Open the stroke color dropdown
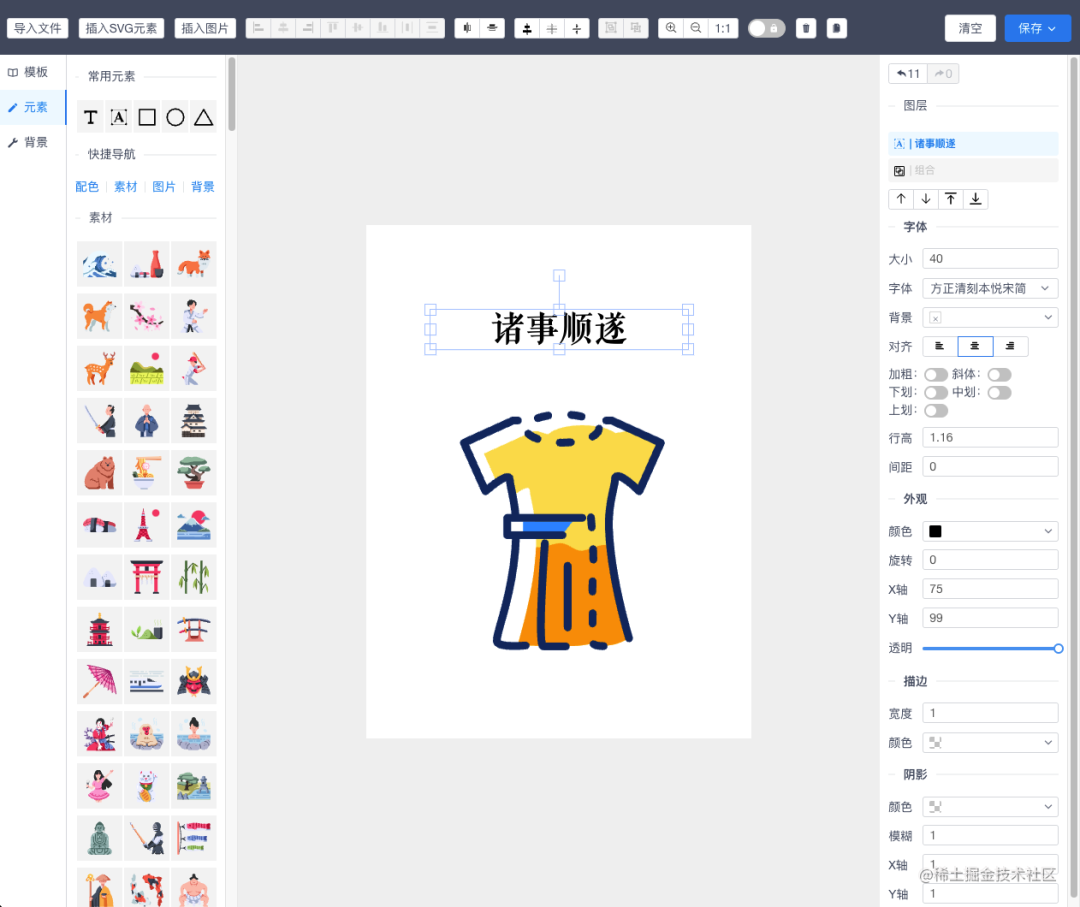This screenshot has height=907, width=1080. [x=990, y=742]
